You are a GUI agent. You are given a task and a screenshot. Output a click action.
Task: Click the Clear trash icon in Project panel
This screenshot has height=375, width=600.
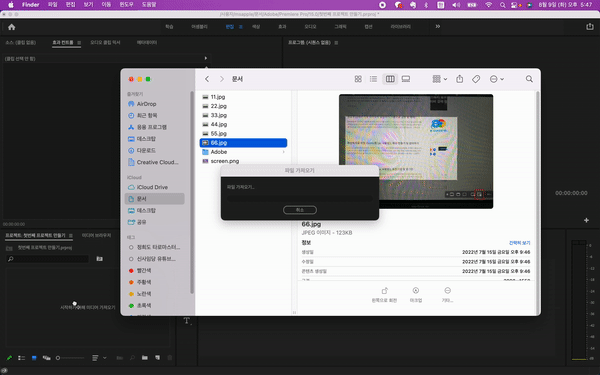[x=170, y=358]
